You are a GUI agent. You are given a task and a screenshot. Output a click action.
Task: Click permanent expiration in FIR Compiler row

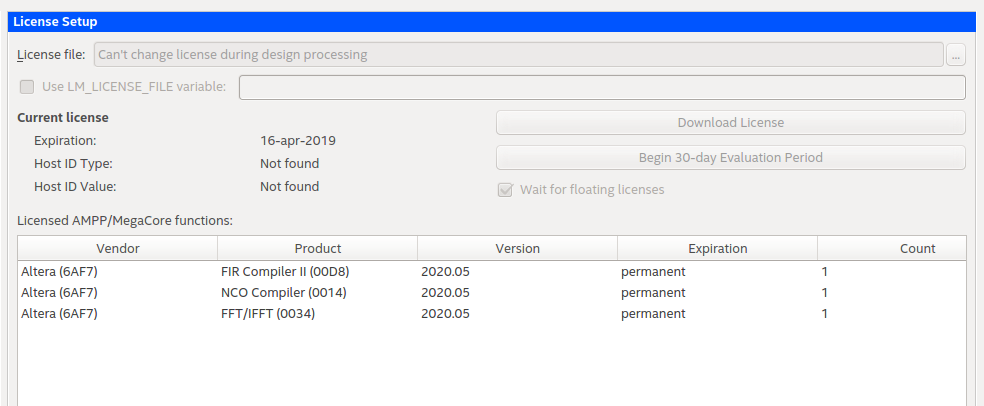coord(653,272)
